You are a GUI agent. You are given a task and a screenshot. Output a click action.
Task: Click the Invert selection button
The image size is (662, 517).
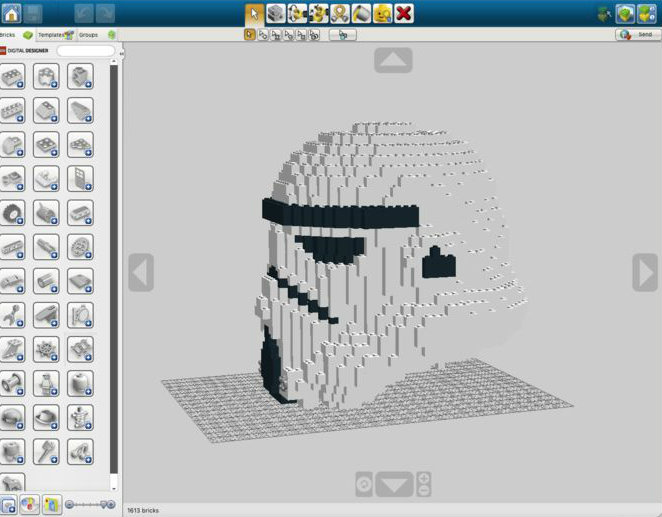342,35
